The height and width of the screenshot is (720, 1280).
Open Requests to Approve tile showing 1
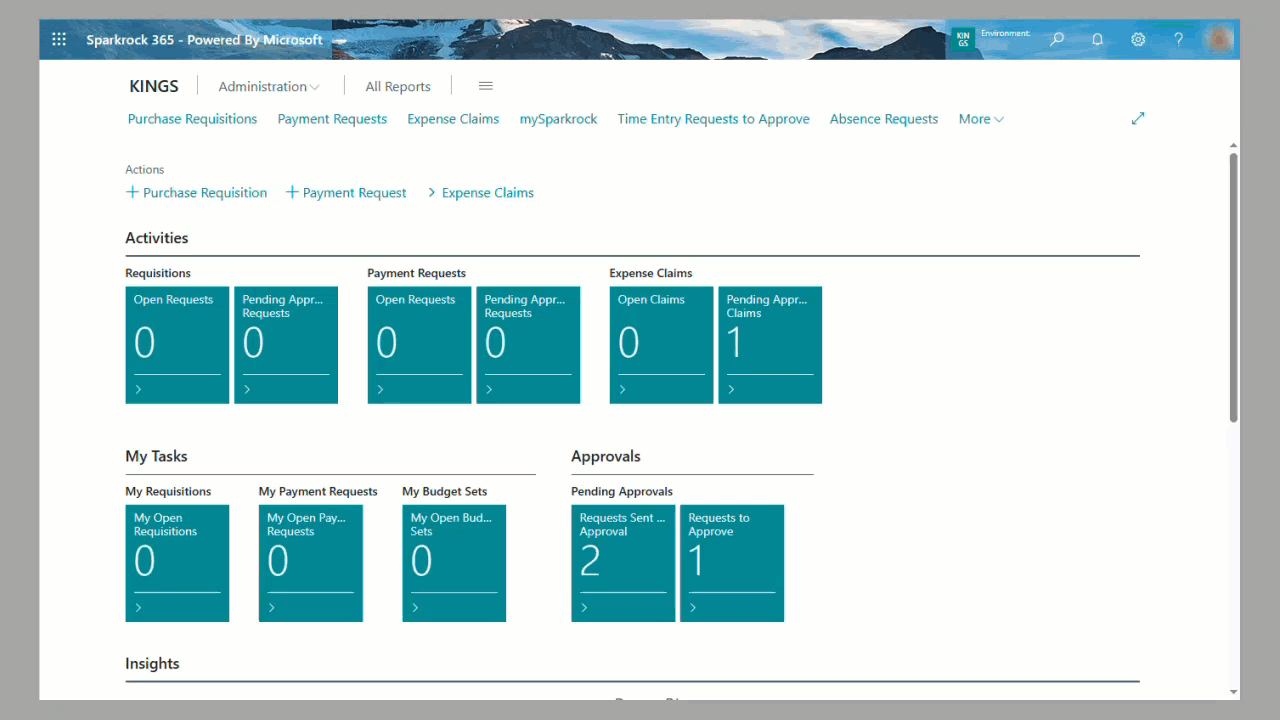[x=732, y=563]
